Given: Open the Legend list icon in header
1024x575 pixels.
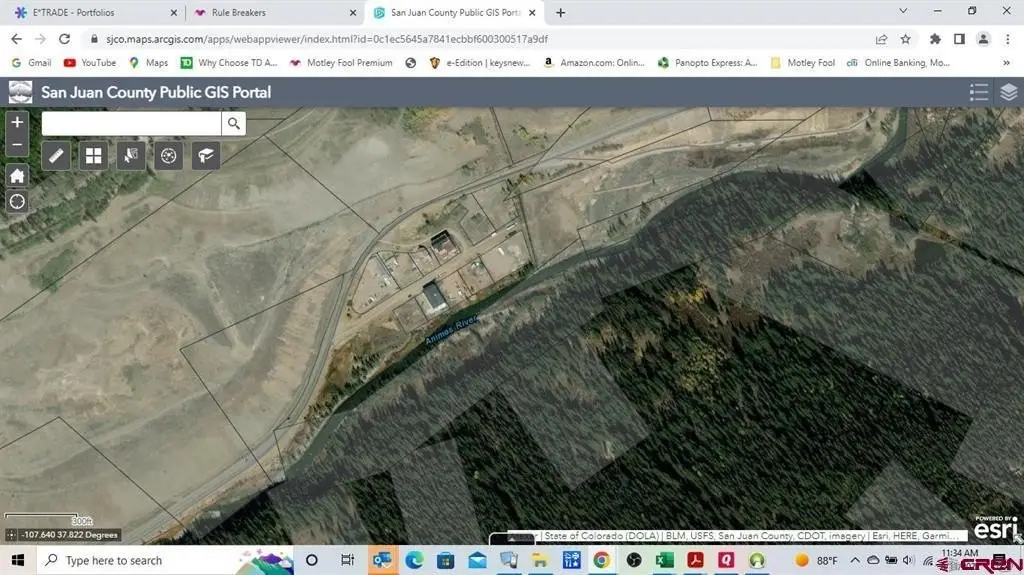Looking at the screenshot, I should (x=979, y=92).
